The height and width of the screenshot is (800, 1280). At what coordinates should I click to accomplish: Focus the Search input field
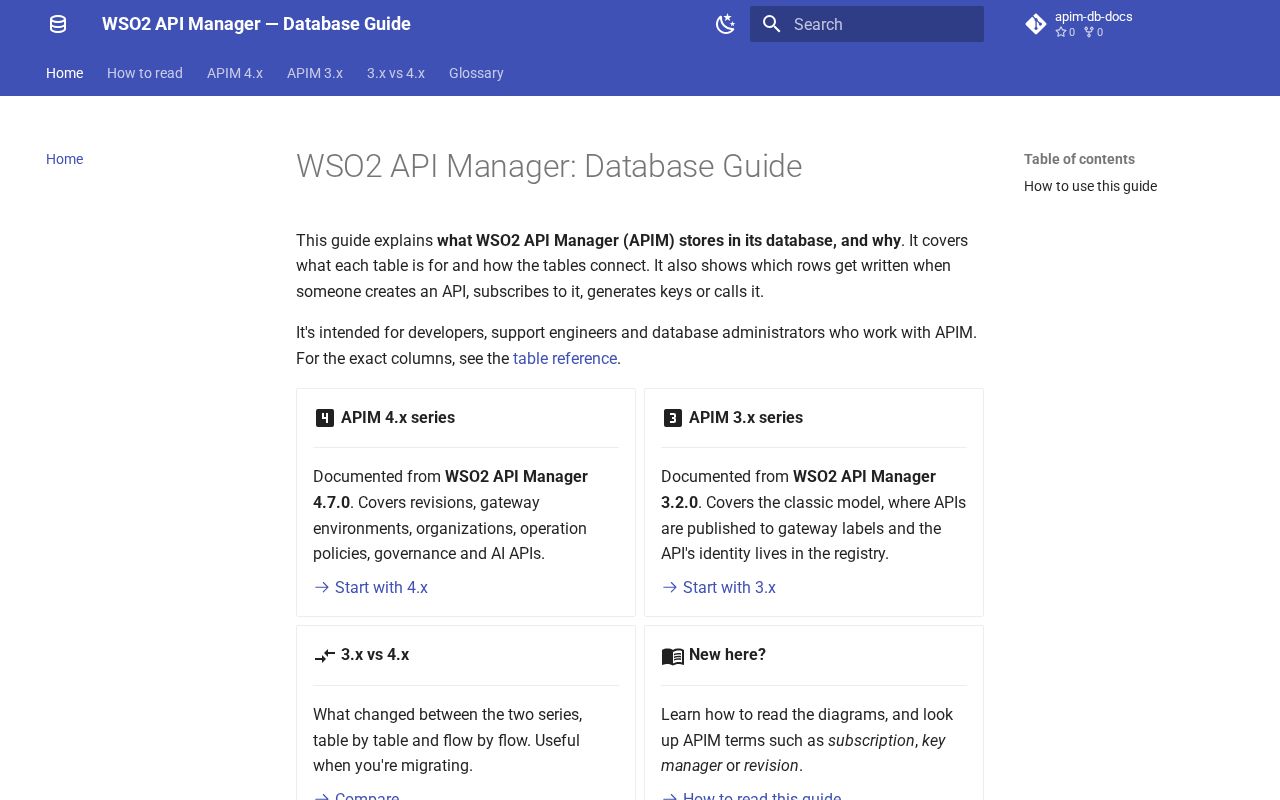pos(867,24)
